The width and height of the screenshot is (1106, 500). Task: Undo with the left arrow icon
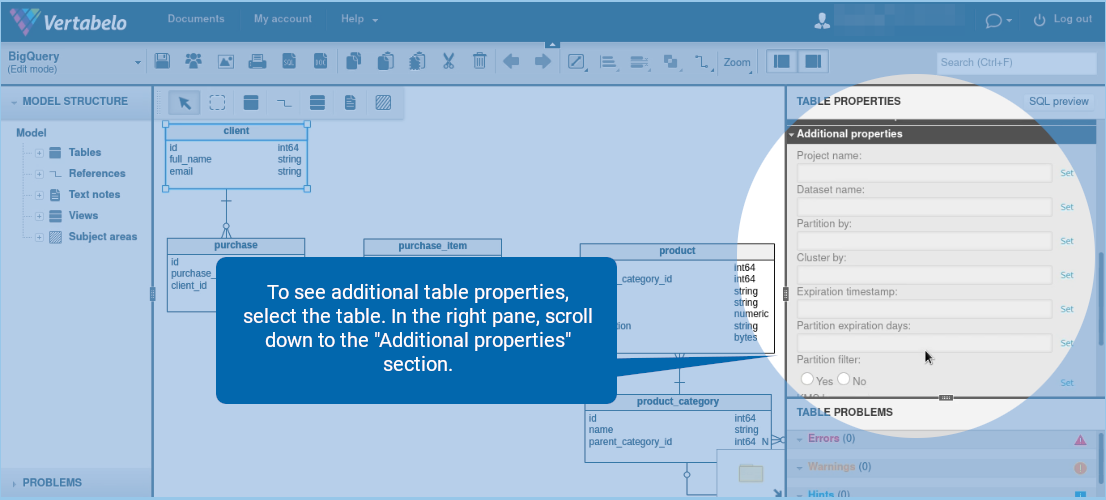tap(511, 61)
